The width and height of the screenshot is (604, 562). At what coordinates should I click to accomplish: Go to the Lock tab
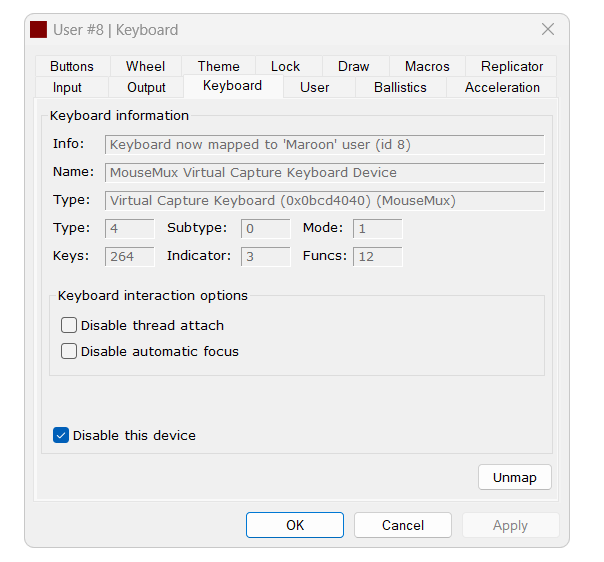click(285, 66)
